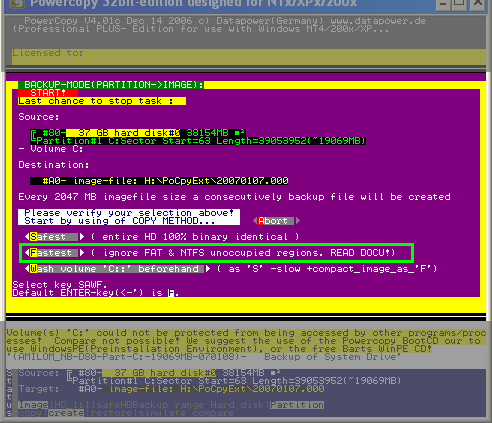Select Wash volume 'C::' beforehand option
The width and height of the screenshot is (492, 423).
pyautogui.click(x=117, y=269)
